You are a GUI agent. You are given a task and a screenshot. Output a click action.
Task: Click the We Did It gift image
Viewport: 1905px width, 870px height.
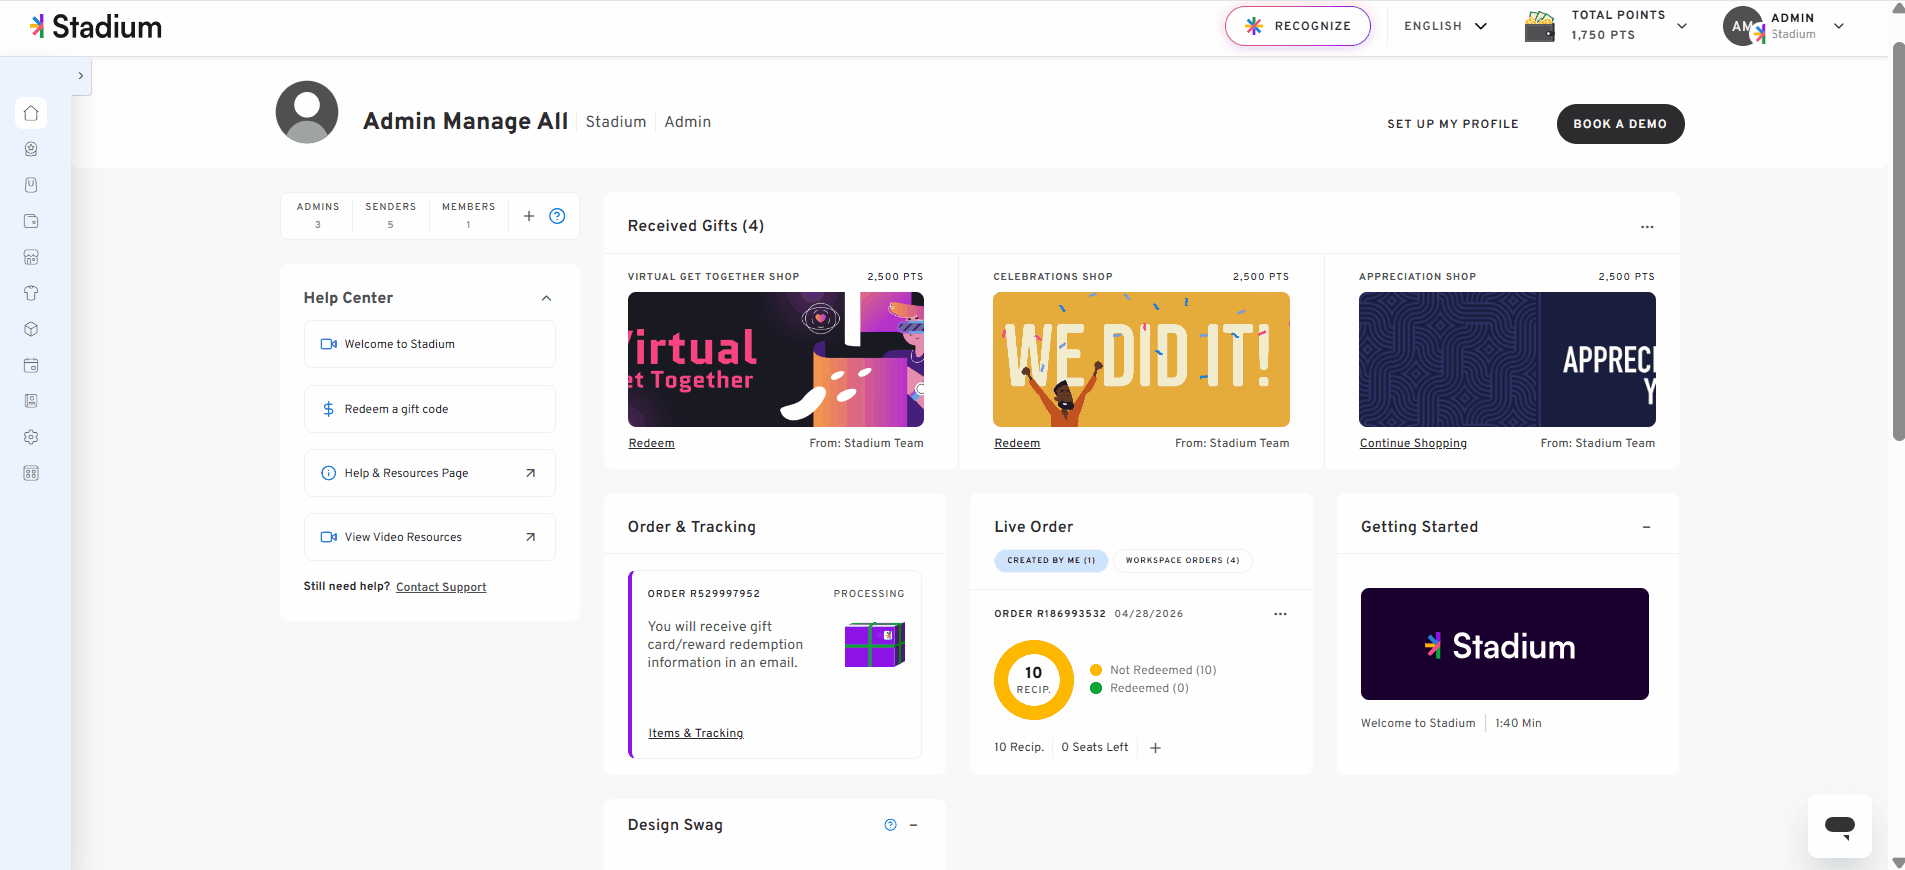pos(1141,360)
